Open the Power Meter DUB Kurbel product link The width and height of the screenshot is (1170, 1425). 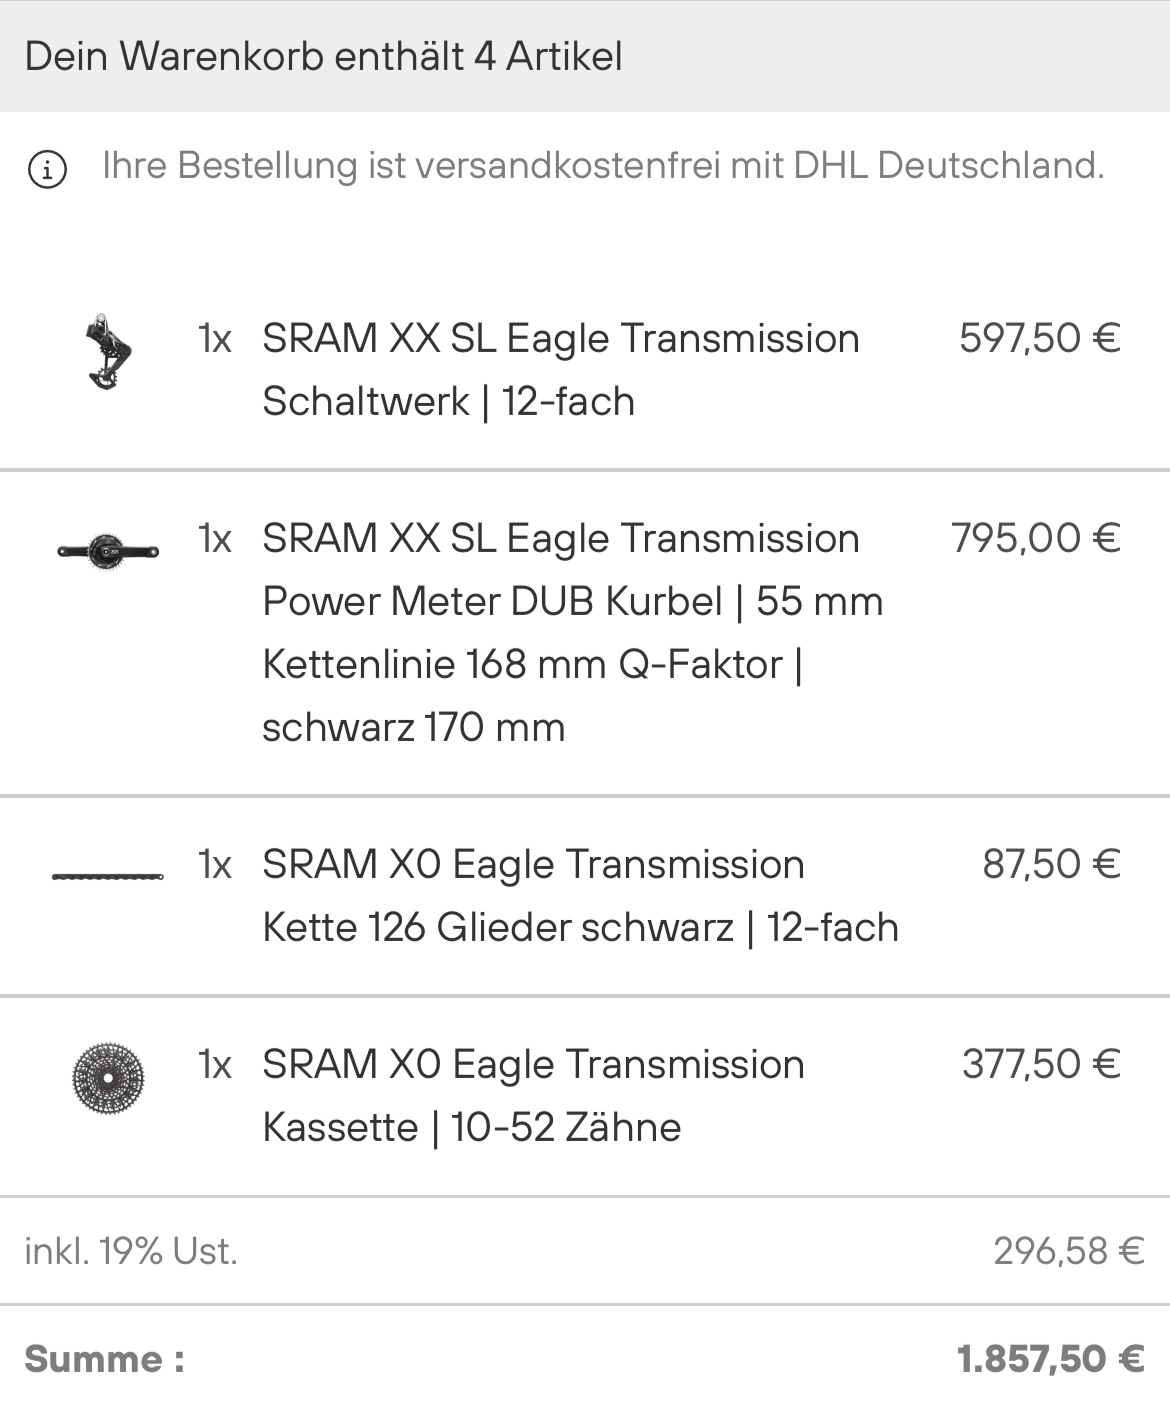[572, 633]
